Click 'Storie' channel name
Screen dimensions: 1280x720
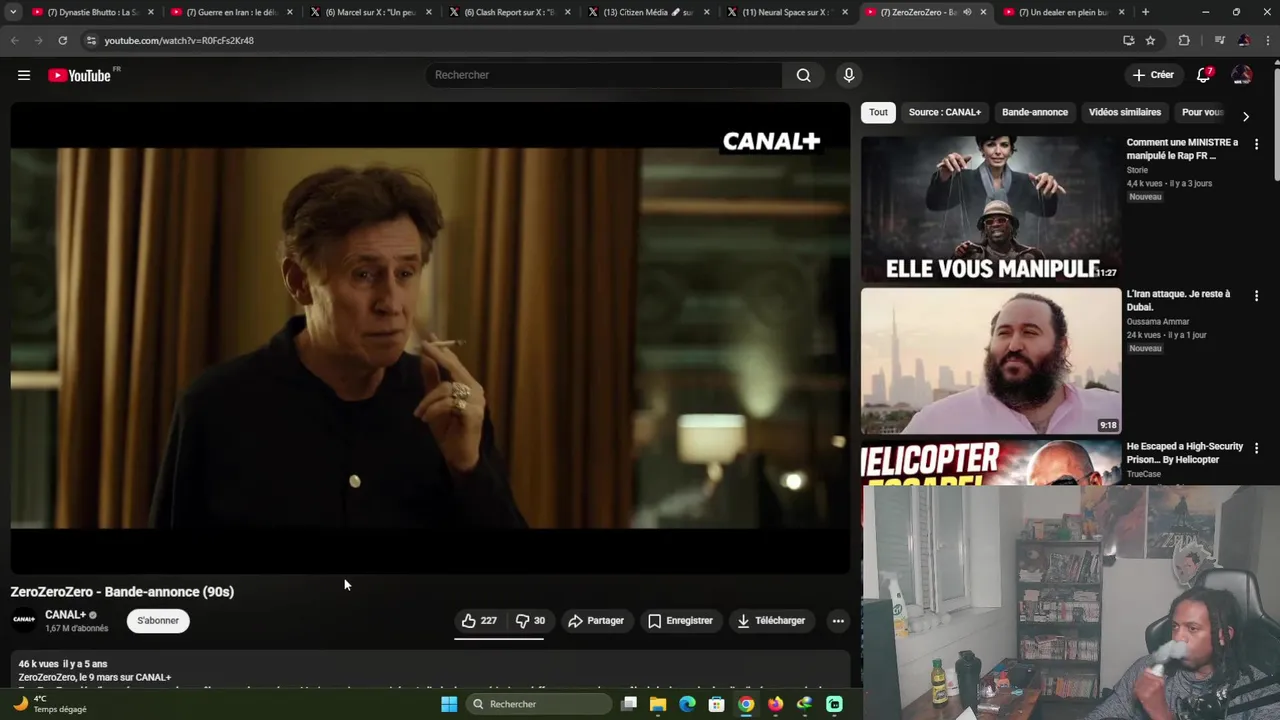click(x=1137, y=170)
